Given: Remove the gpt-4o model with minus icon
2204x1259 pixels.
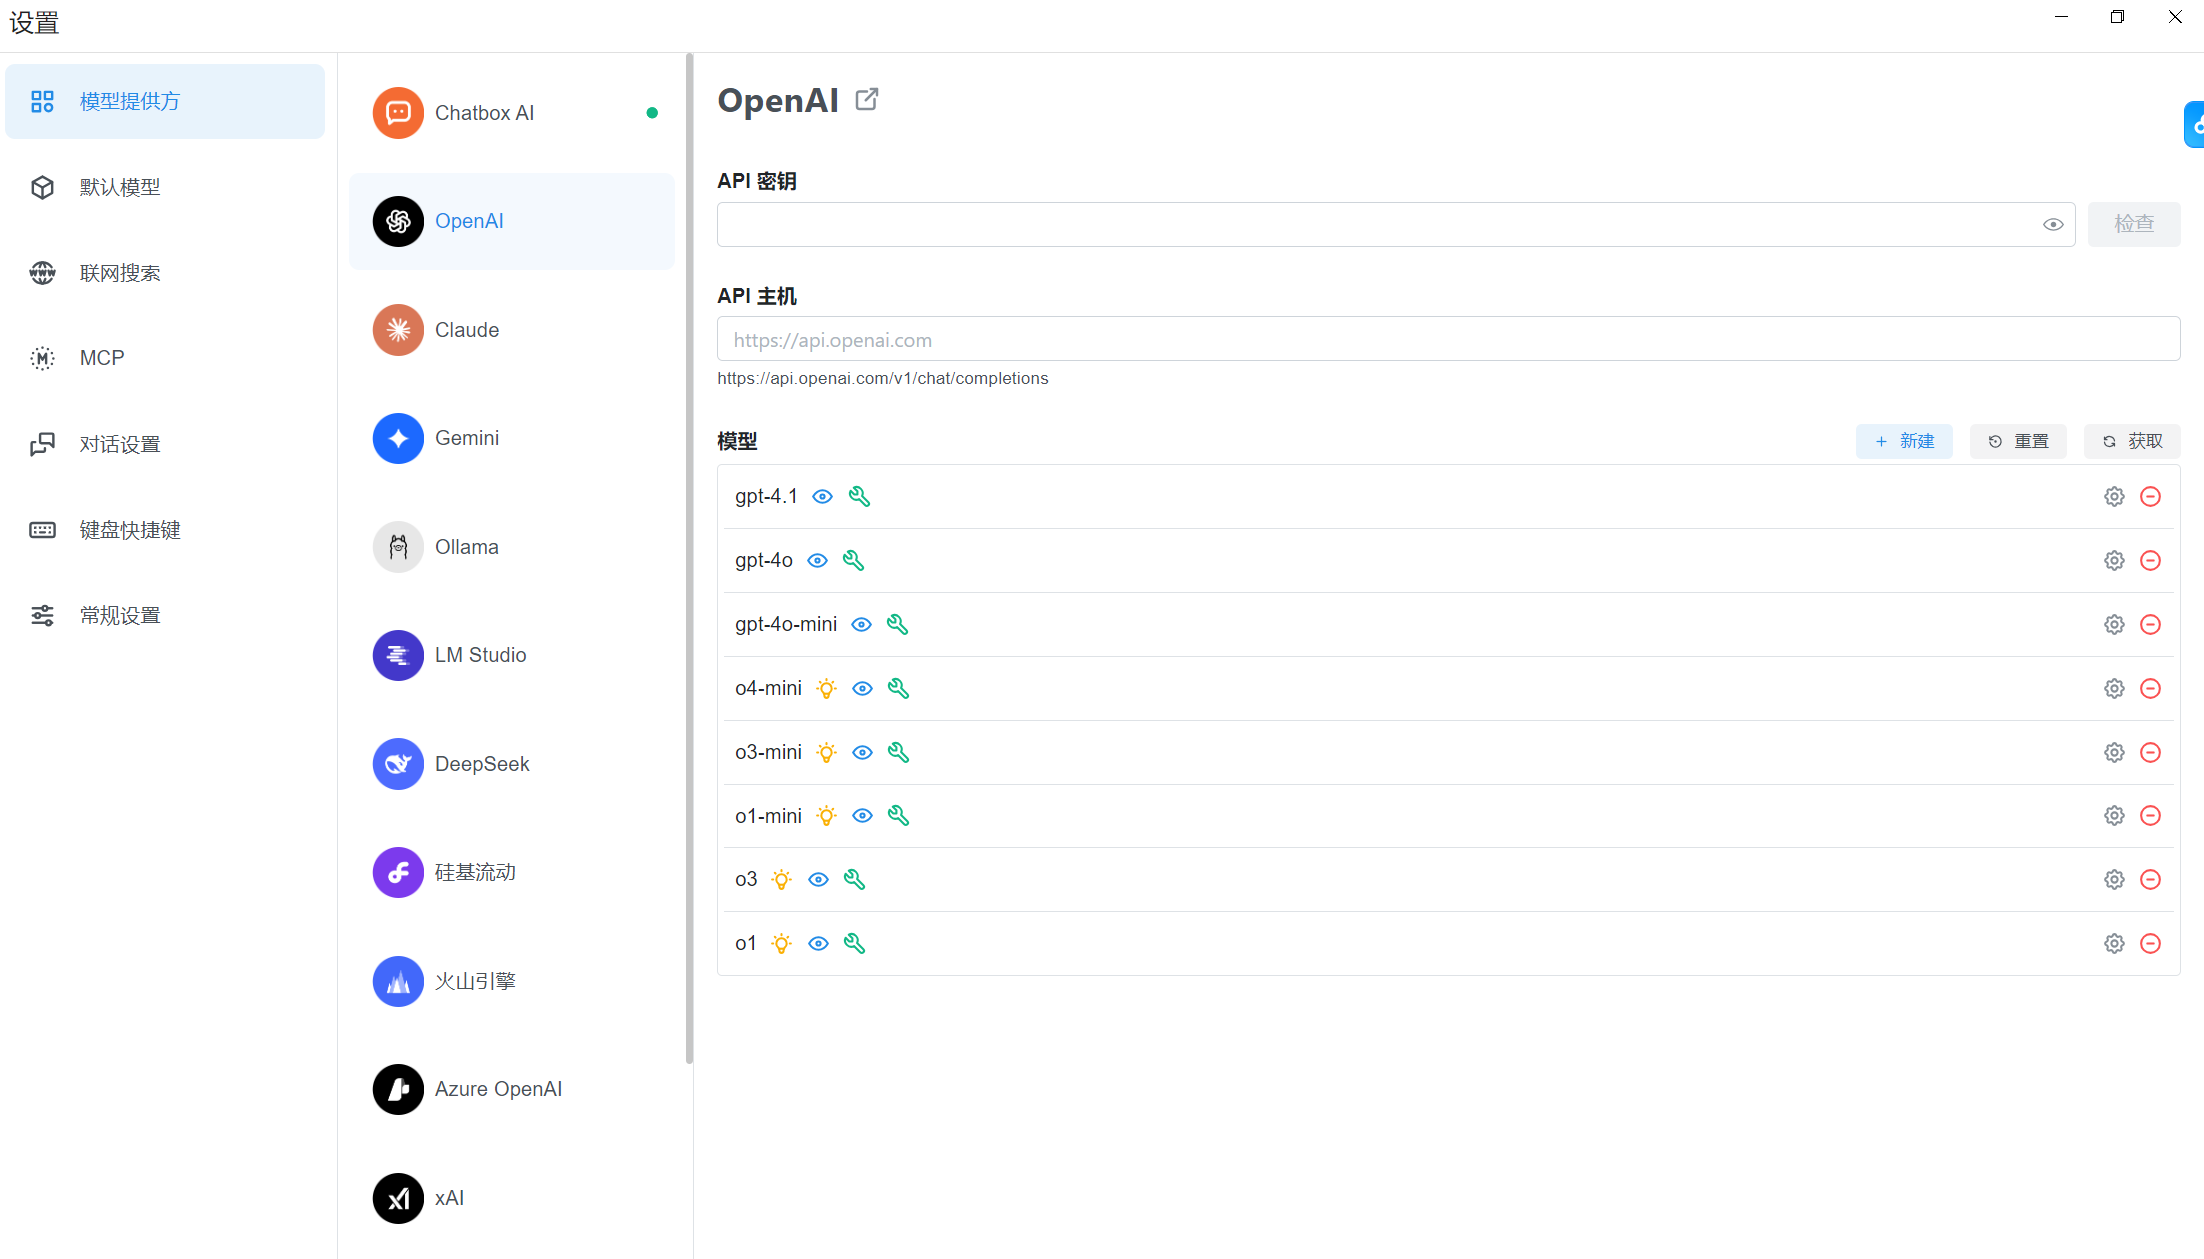Looking at the screenshot, I should coord(2150,561).
